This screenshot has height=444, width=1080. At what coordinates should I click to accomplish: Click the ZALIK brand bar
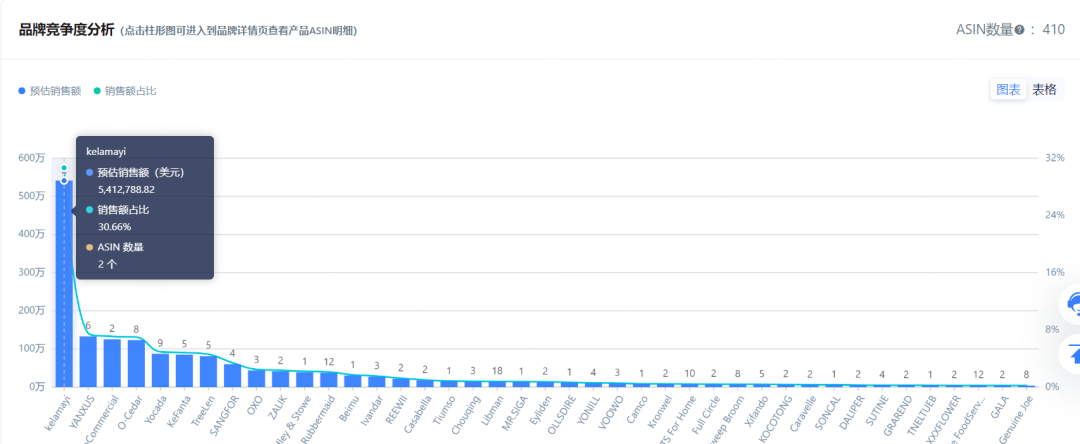(280, 379)
